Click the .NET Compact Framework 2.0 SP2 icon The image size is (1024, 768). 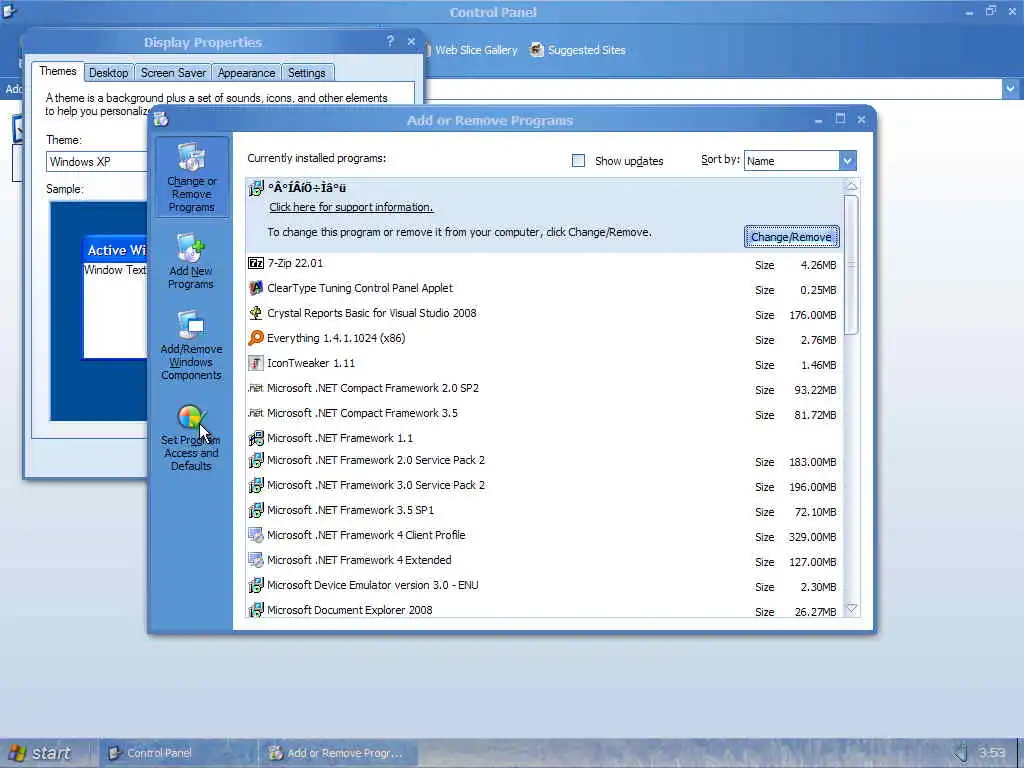256,388
